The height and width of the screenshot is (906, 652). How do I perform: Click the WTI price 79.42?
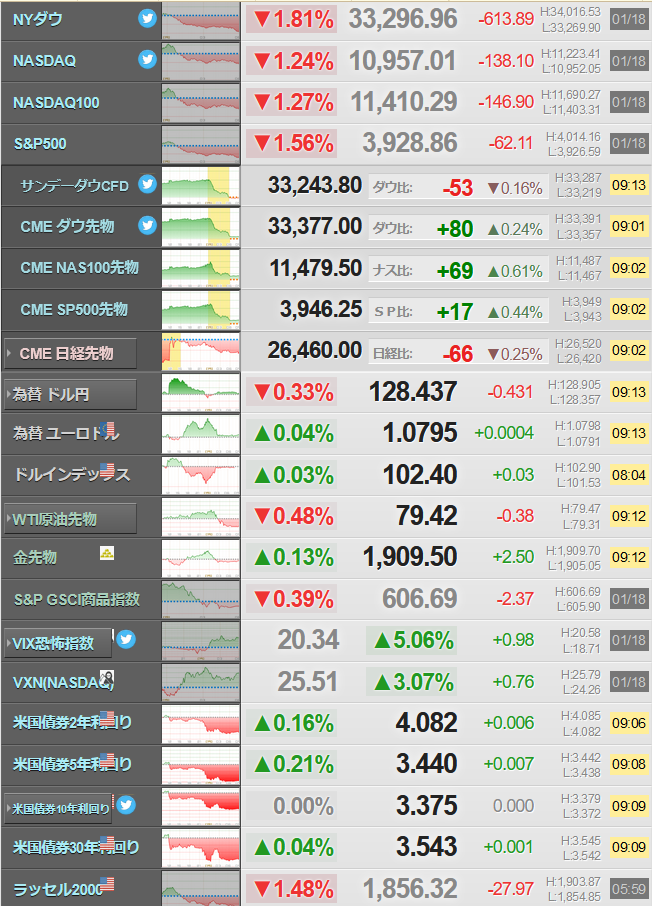point(427,515)
